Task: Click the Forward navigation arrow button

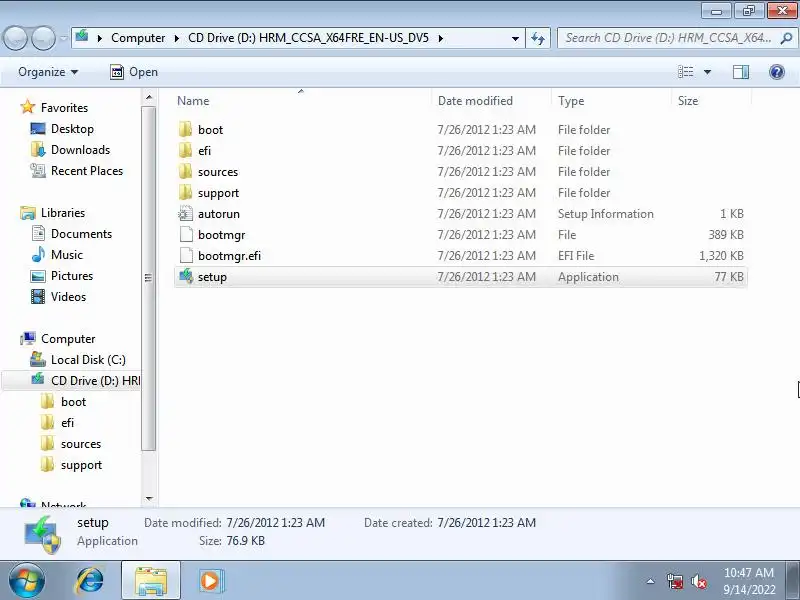Action: (43, 38)
